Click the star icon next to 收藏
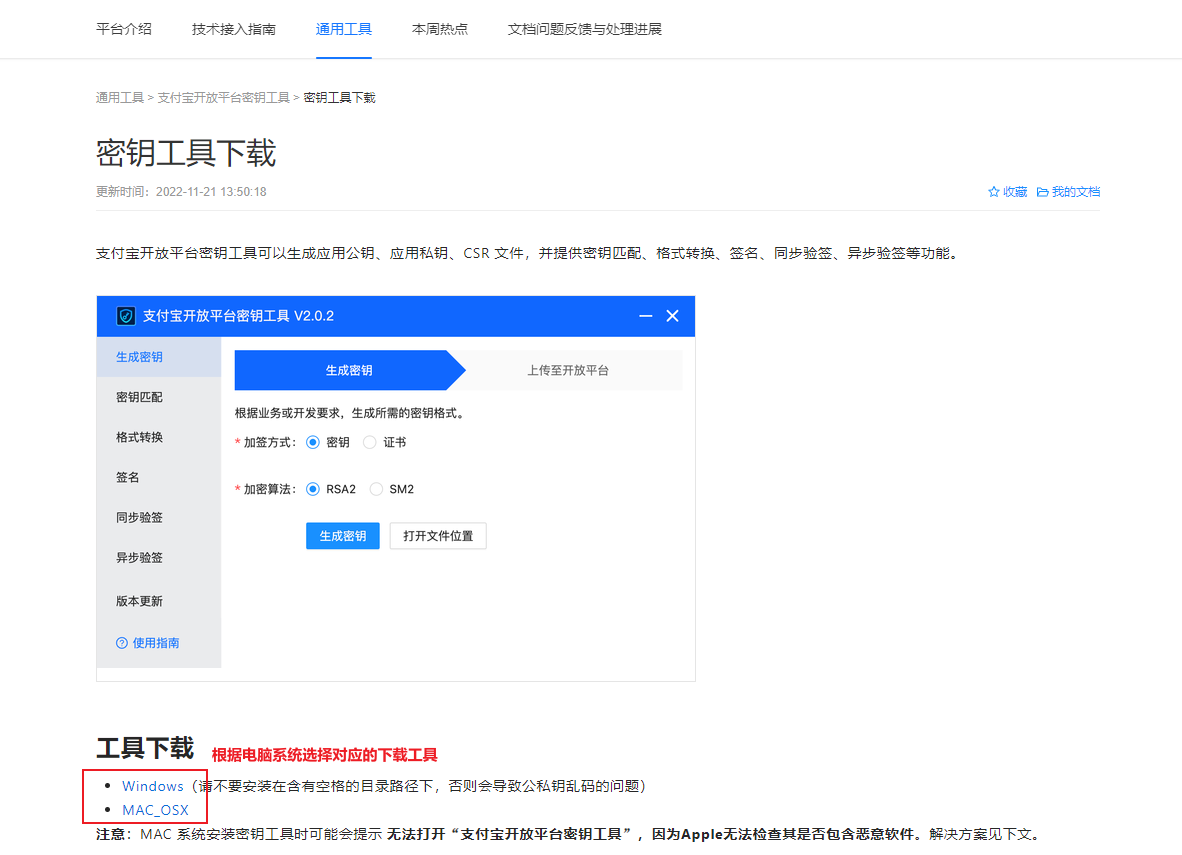The height and width of the screenshot is (855, 1182). pyautogui.click(x=994, y=192)
